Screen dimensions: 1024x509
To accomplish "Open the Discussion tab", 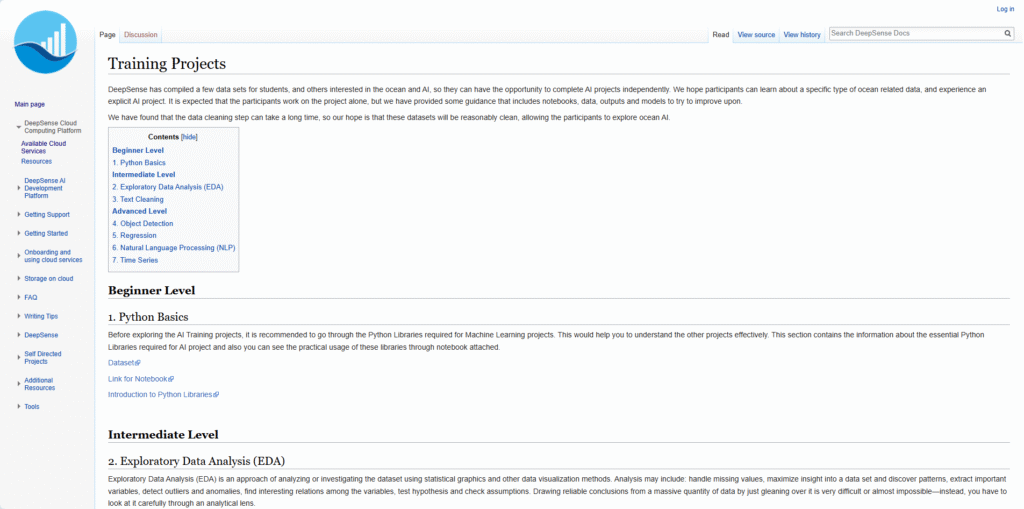I will (140, 35).
